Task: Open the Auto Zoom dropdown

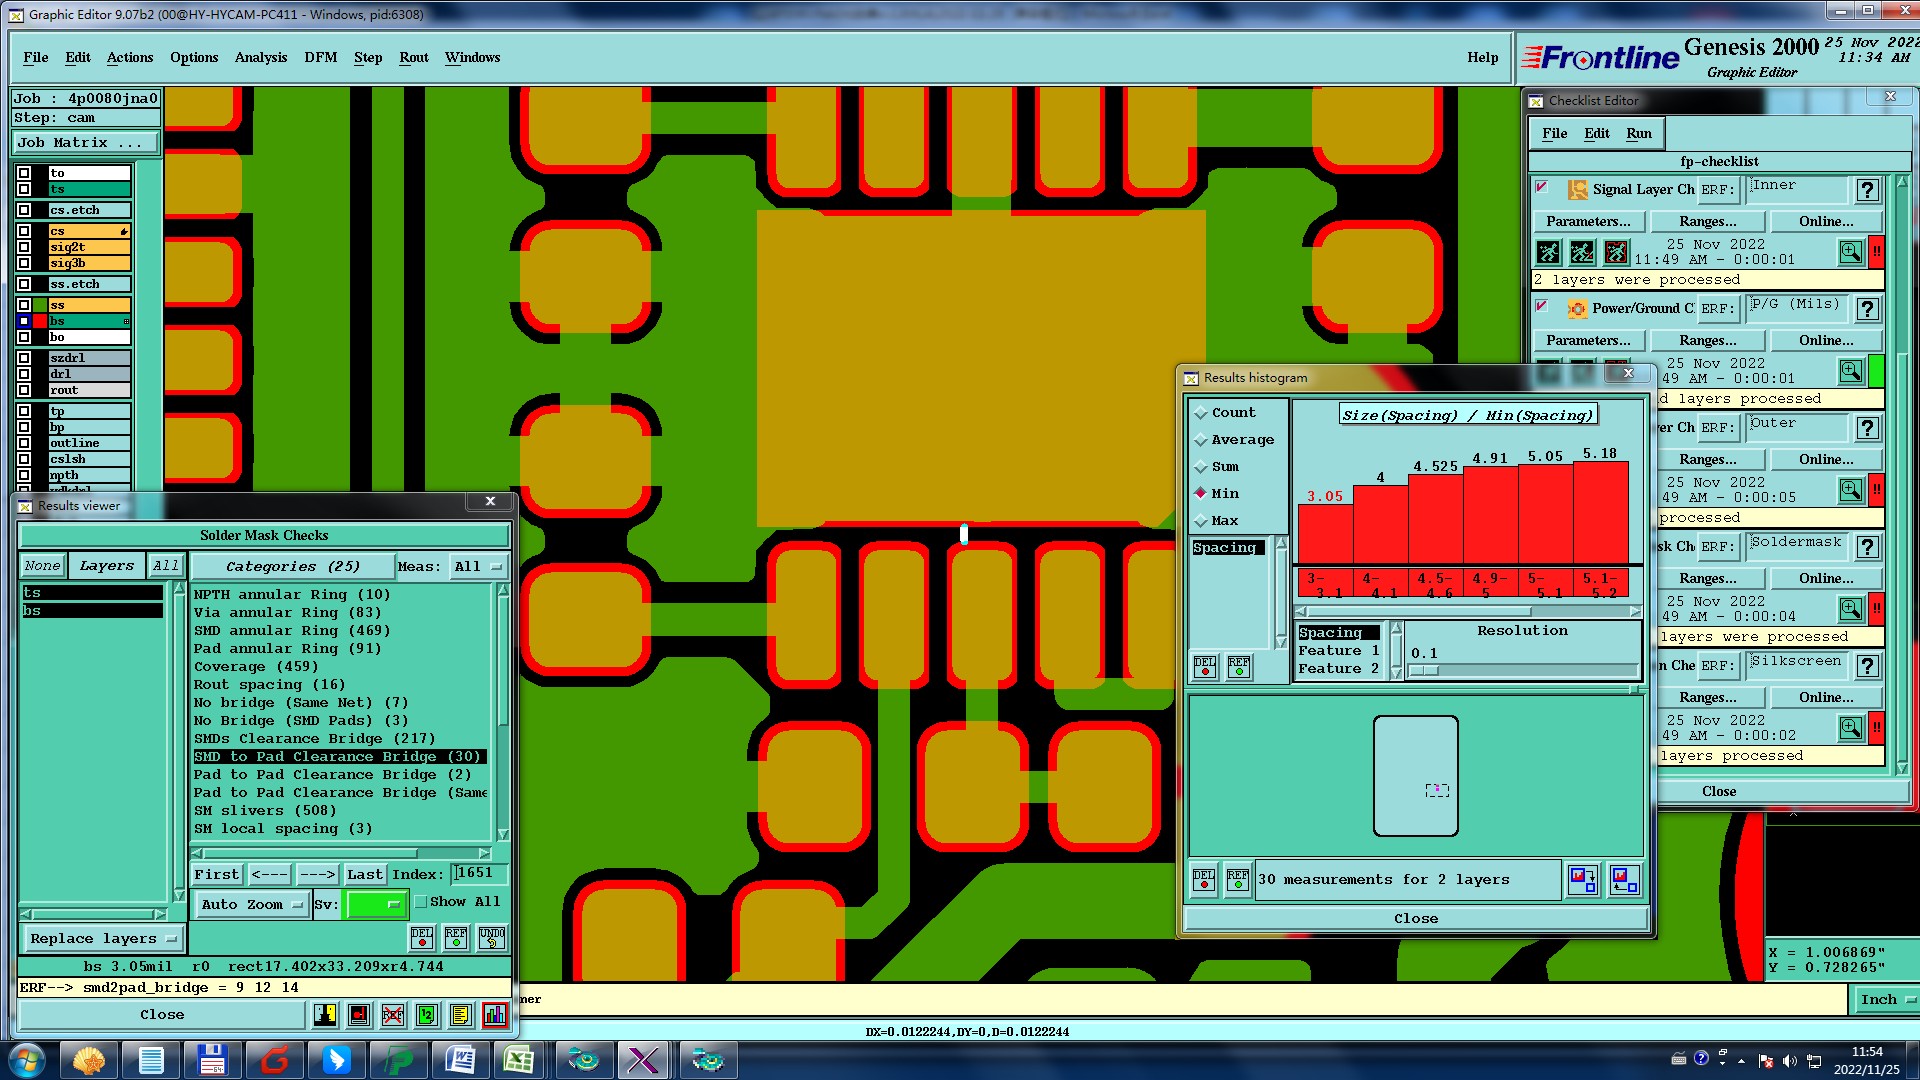Action: pyautogui.click(x=250, y=905)
